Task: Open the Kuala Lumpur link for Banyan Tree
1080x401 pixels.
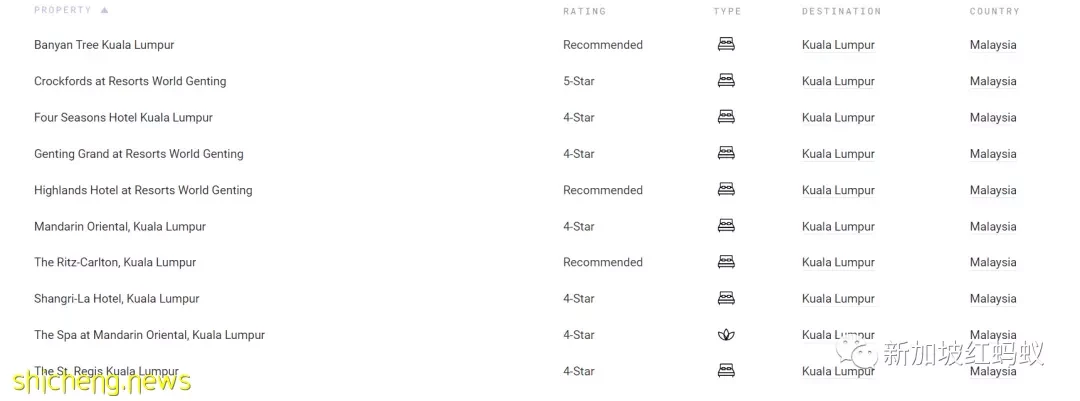Action: [838, 45]
